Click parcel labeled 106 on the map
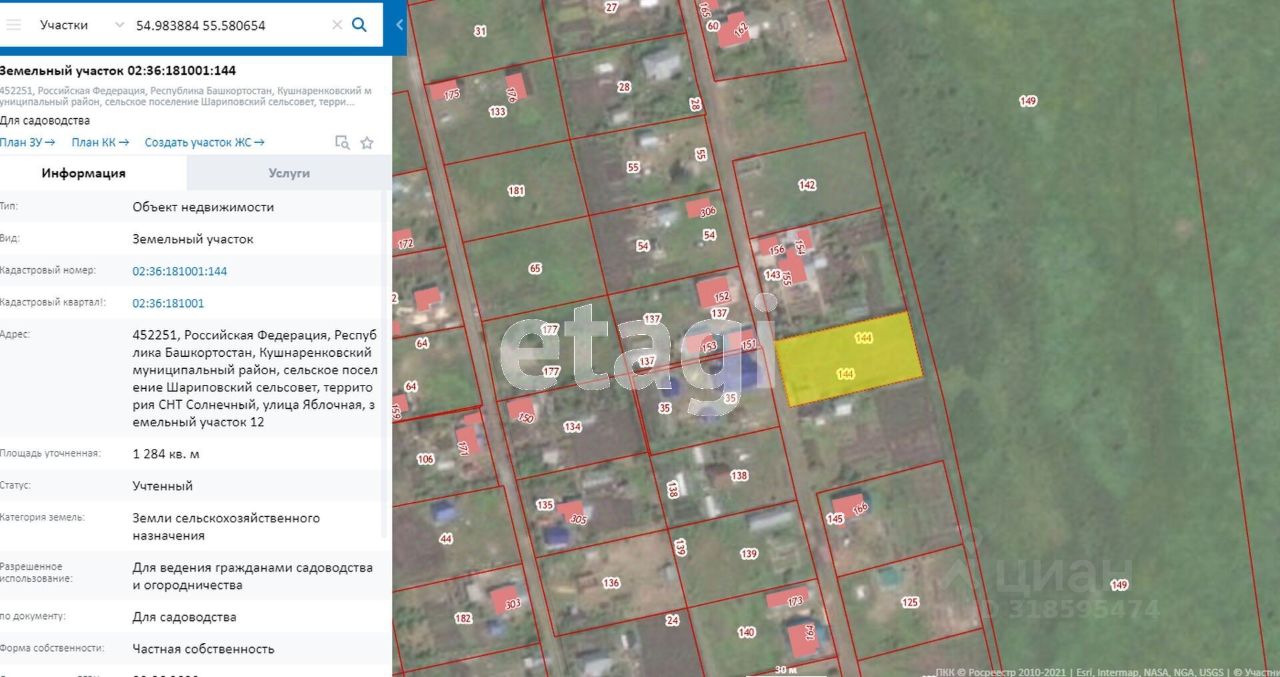The height and width of the screenshot is (677, 1280). coord(425,459)
